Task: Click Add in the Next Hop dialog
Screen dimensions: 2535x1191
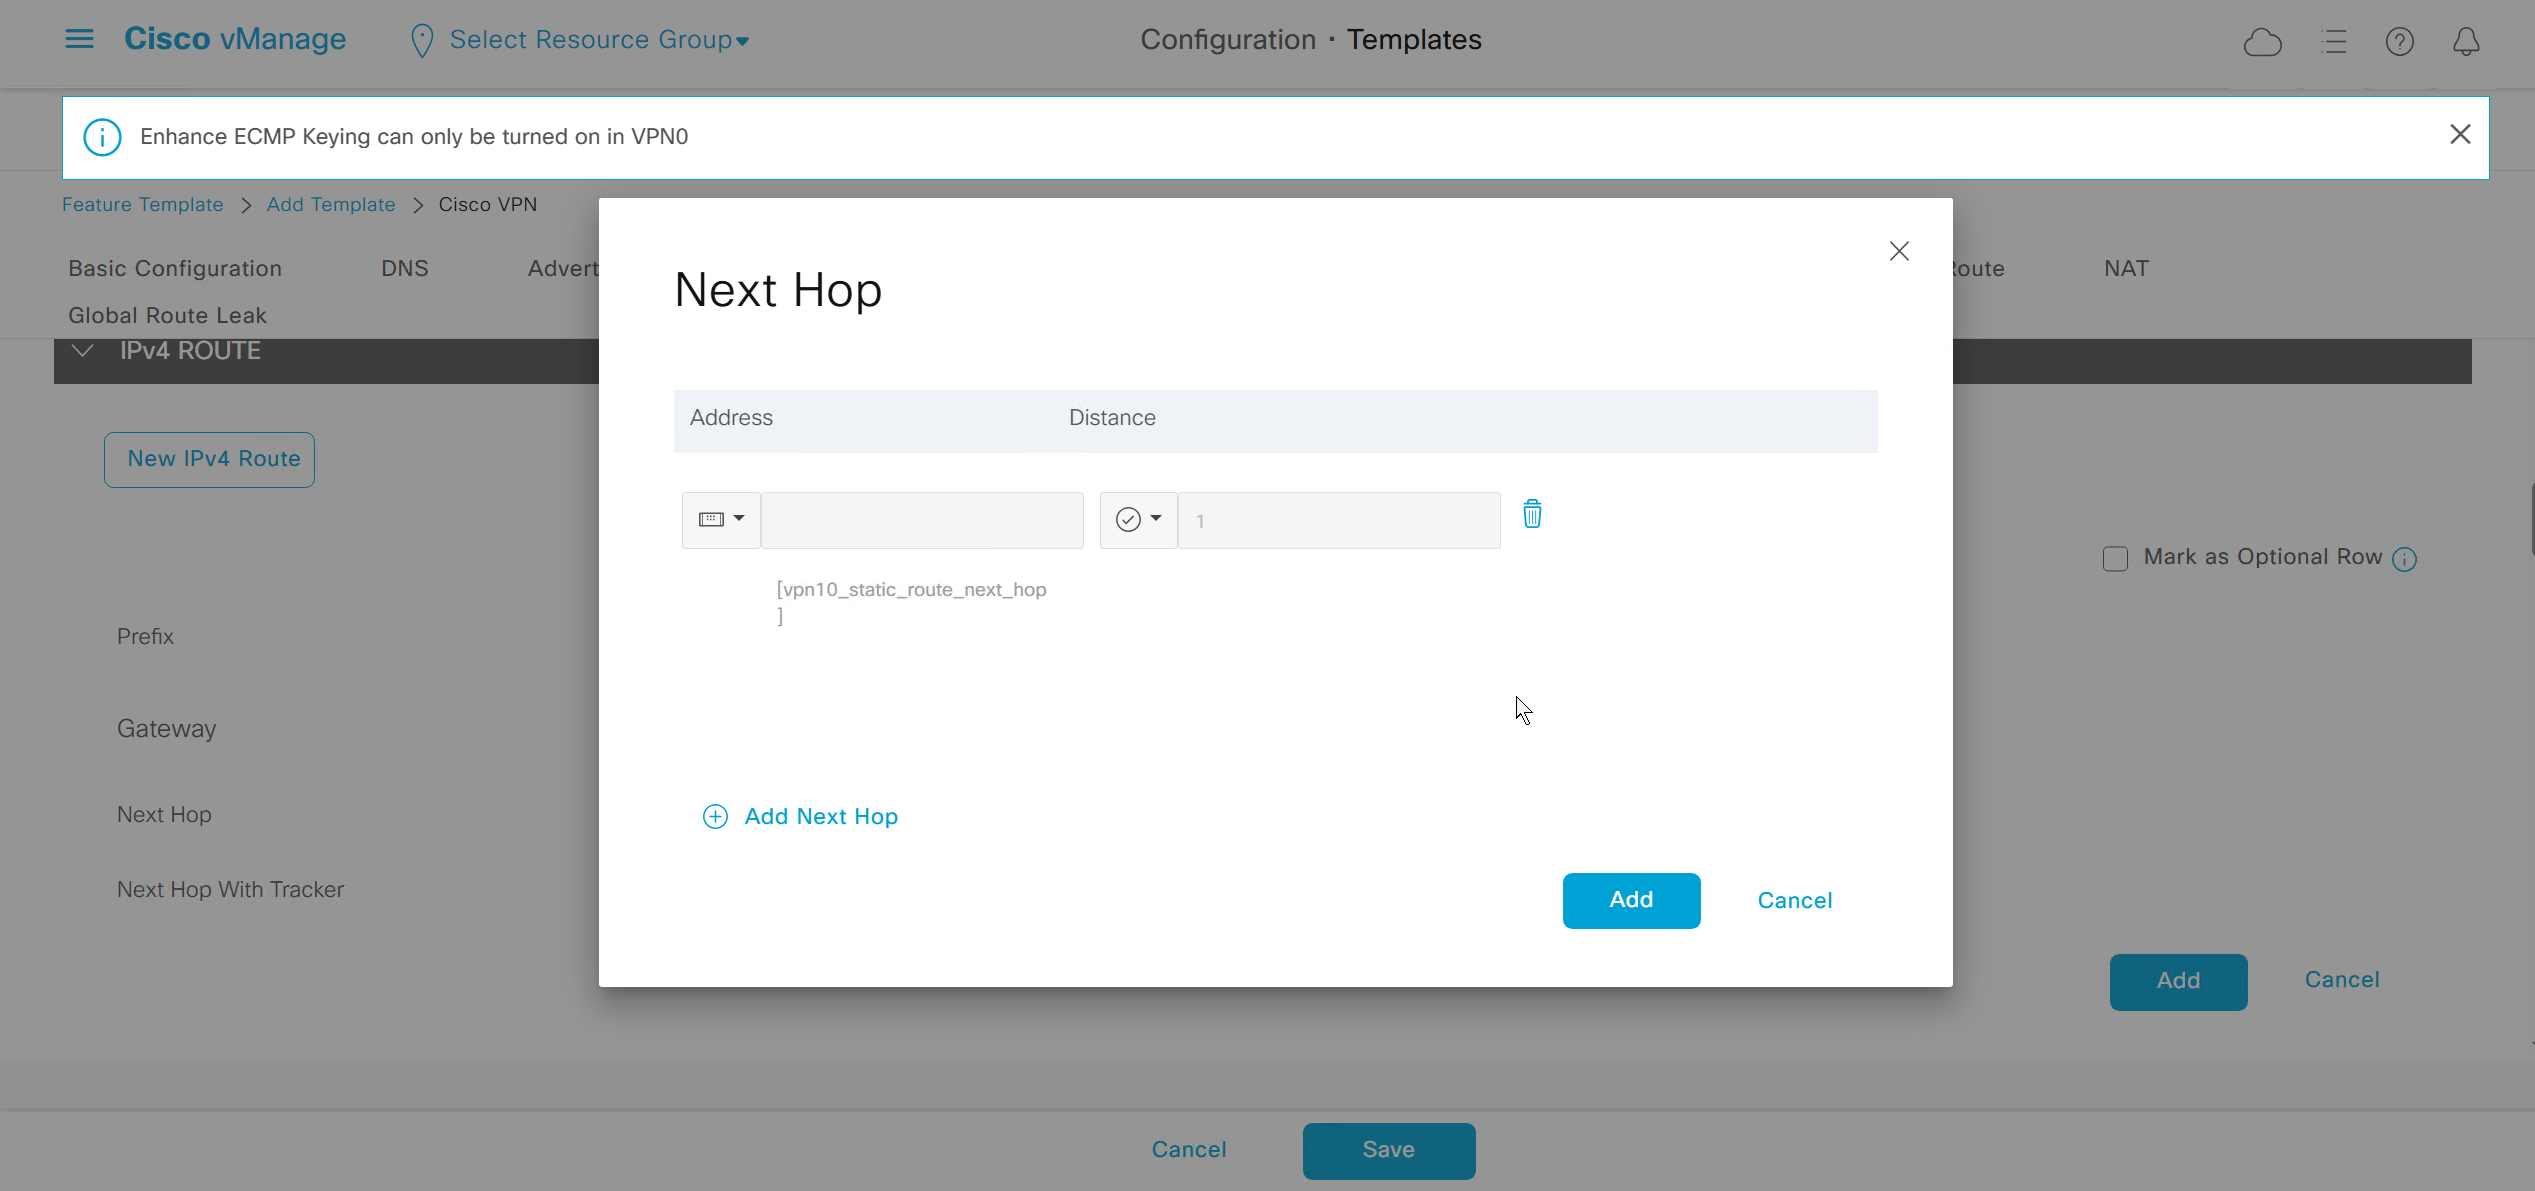Action: 1631,900
